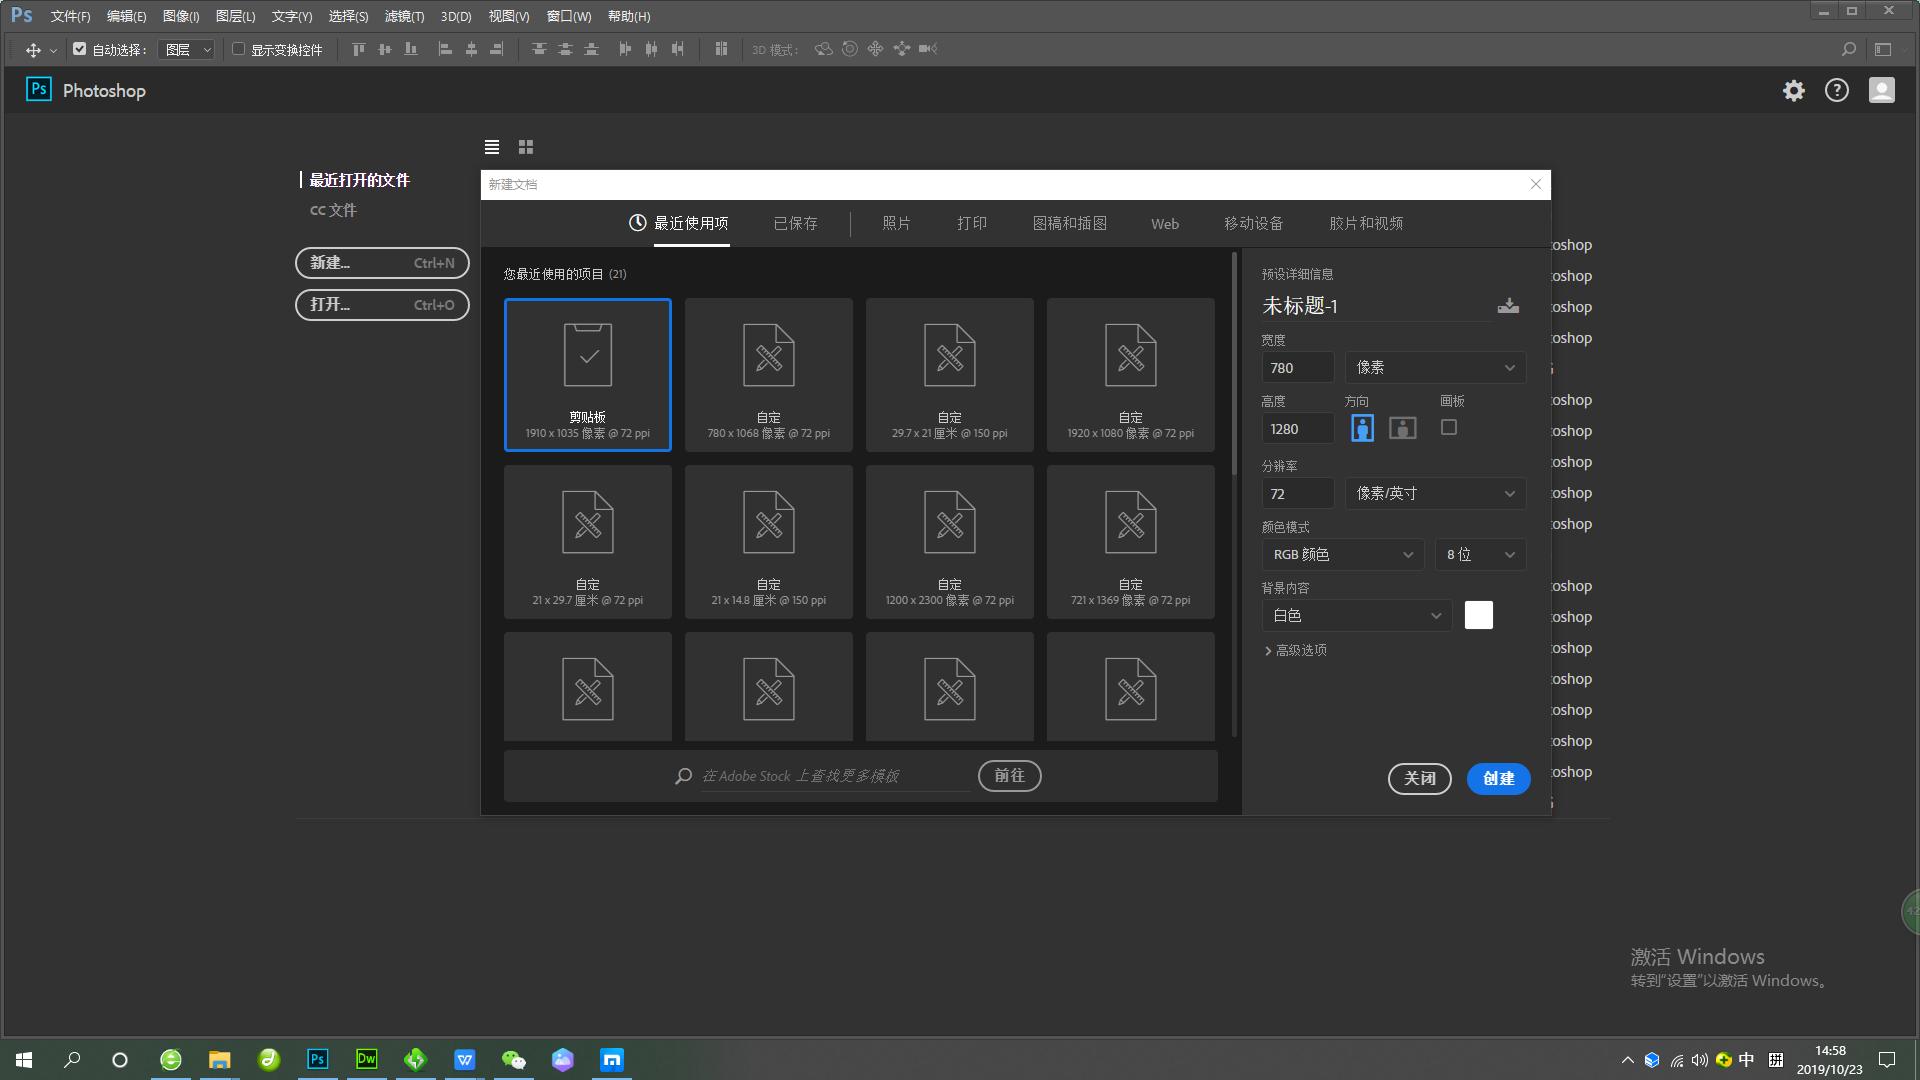Viewport: 1920px width, 1080px height.
Task: Enable the 画板 artboard checkbox
Action: [1449, 428]
